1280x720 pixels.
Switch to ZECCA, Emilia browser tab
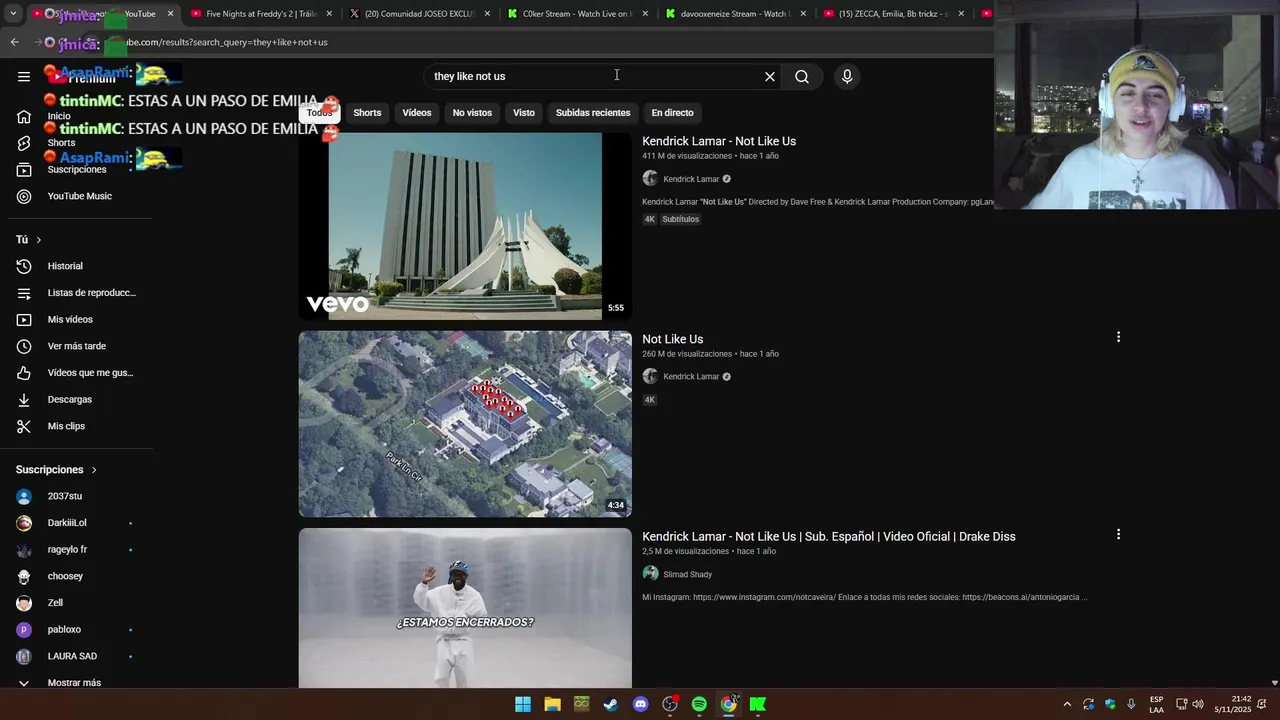(x=894, y=14)
